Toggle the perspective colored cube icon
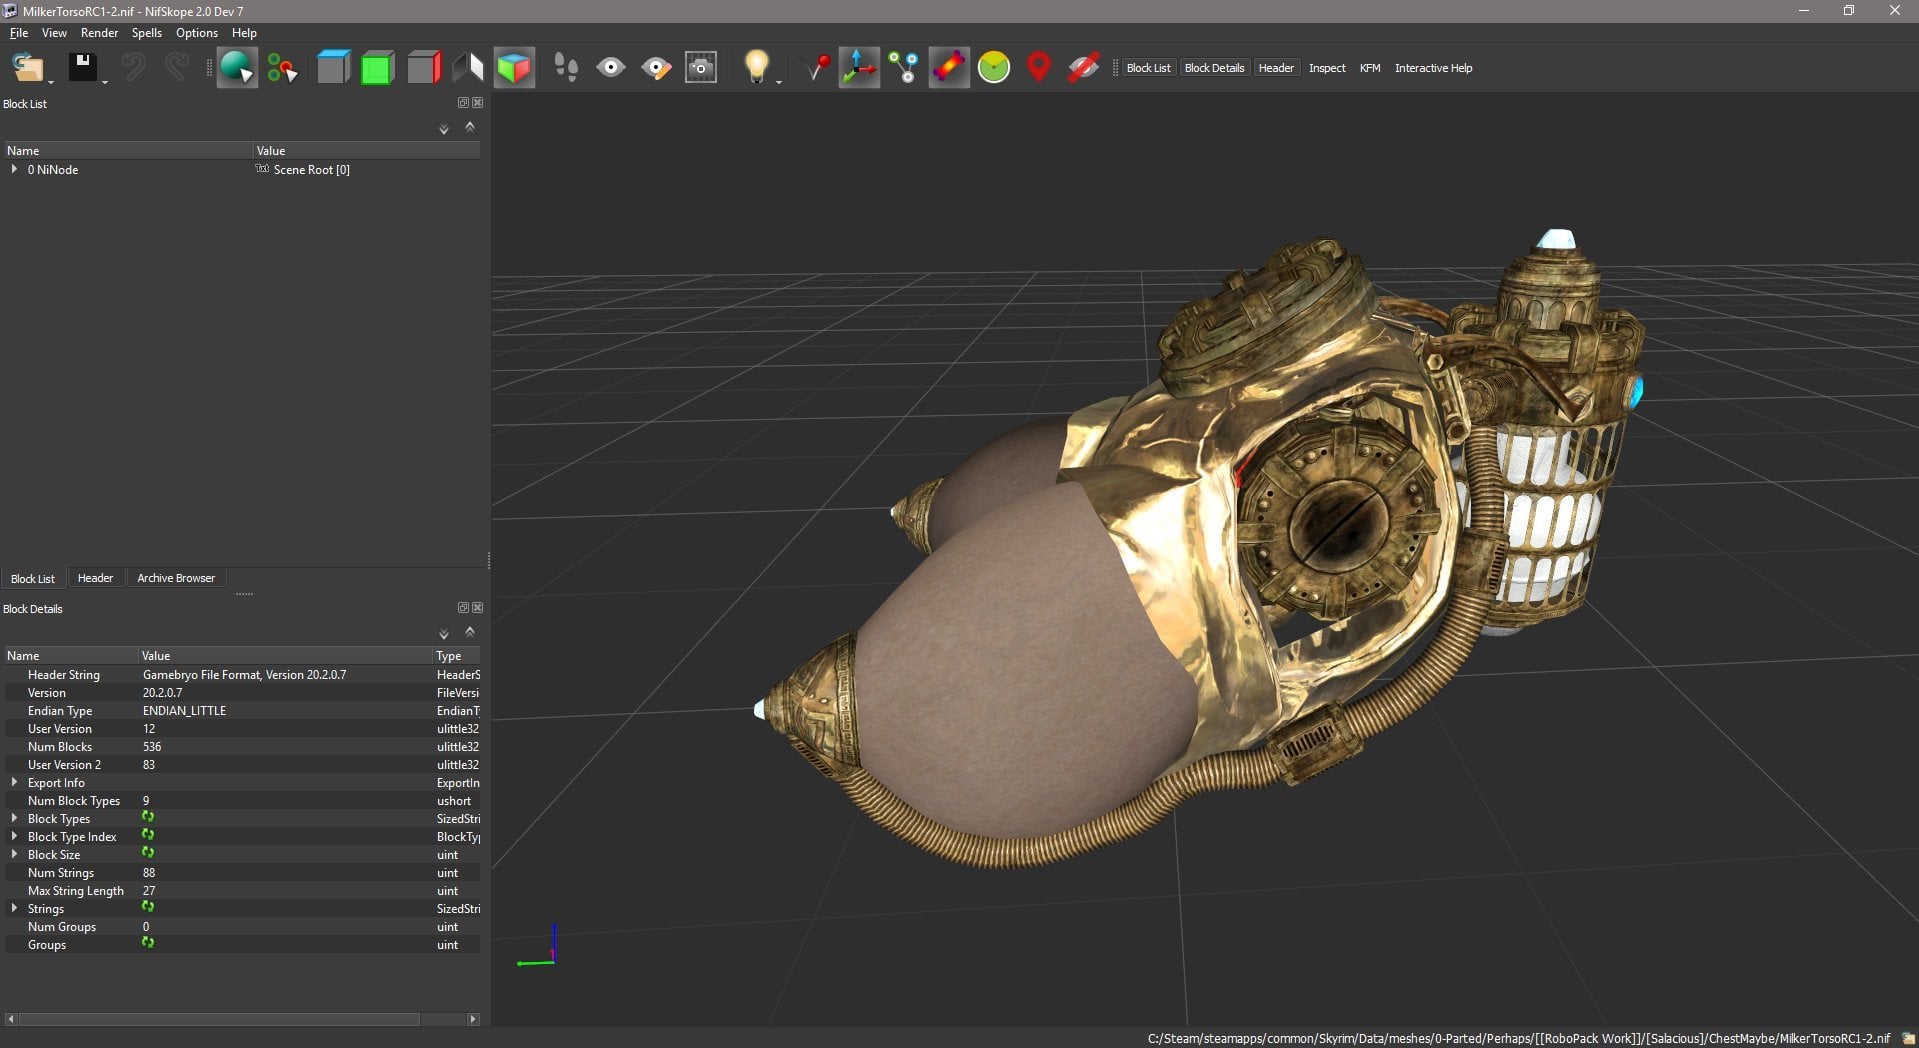The height and width of the screenshot is (1048, 1919). tap(514, 68)
